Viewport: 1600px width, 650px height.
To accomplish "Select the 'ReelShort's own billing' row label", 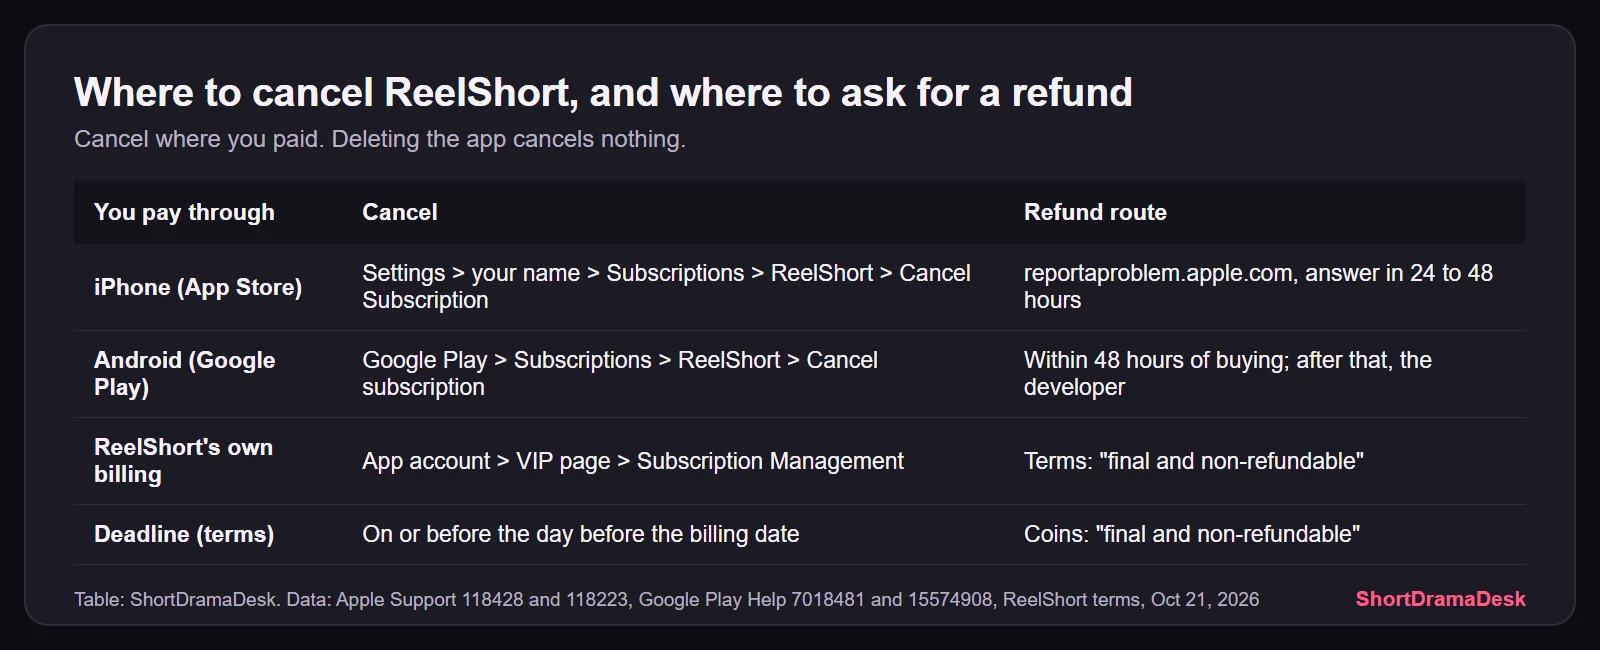I will 183,461.
